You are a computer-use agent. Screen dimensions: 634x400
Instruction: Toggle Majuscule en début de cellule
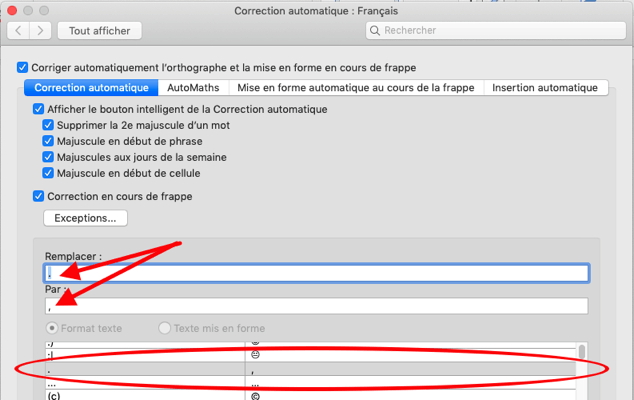click(48, 173)
